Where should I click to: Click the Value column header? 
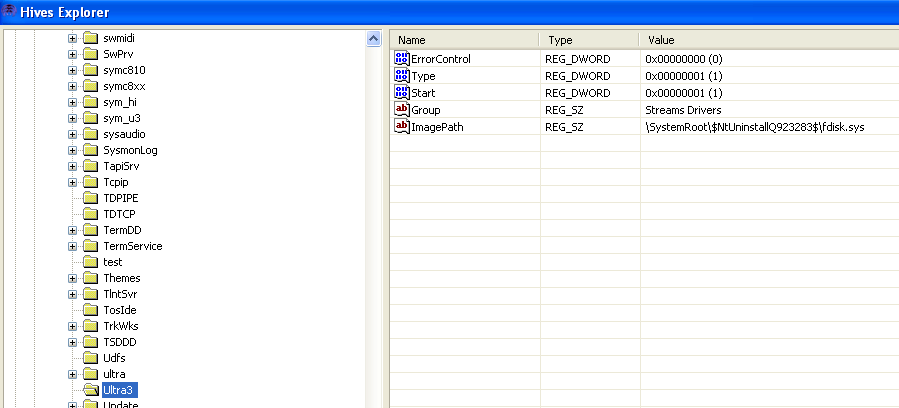[765, 40]
